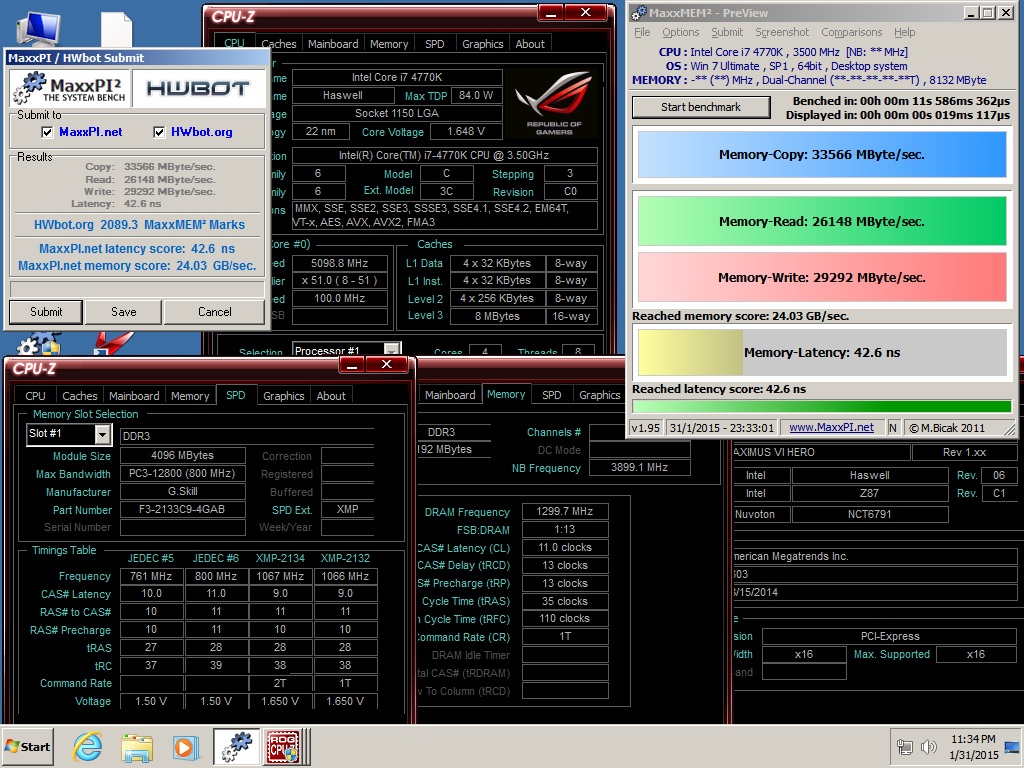Click the green progress bar in MaxxMEM²
The height and width of the screenshot is (768, 1024).
point(822,406)
